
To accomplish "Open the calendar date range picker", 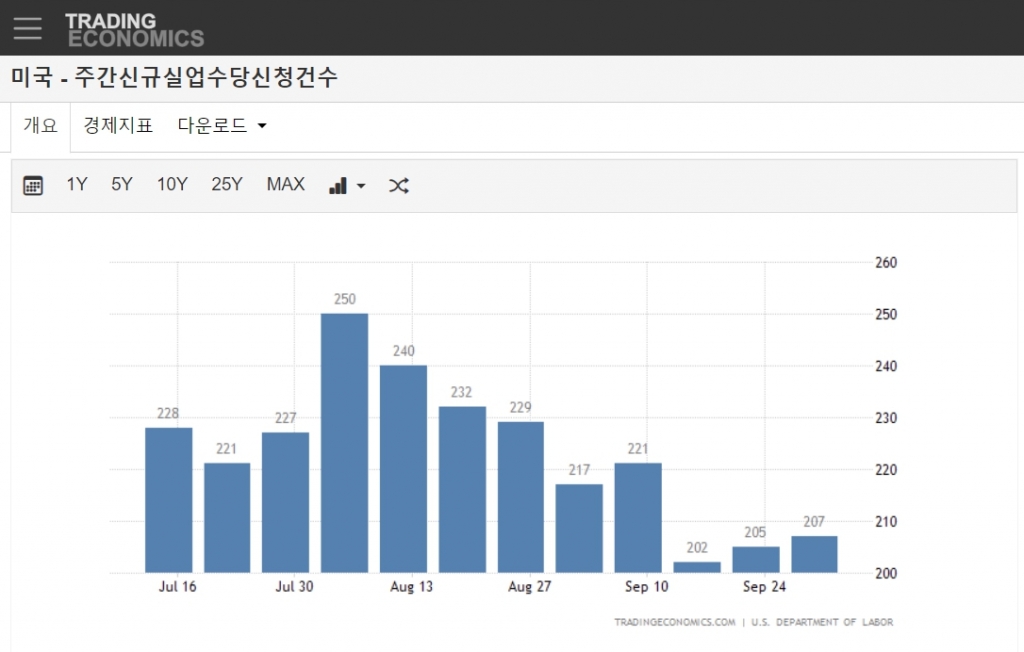I will coord(33,185).
